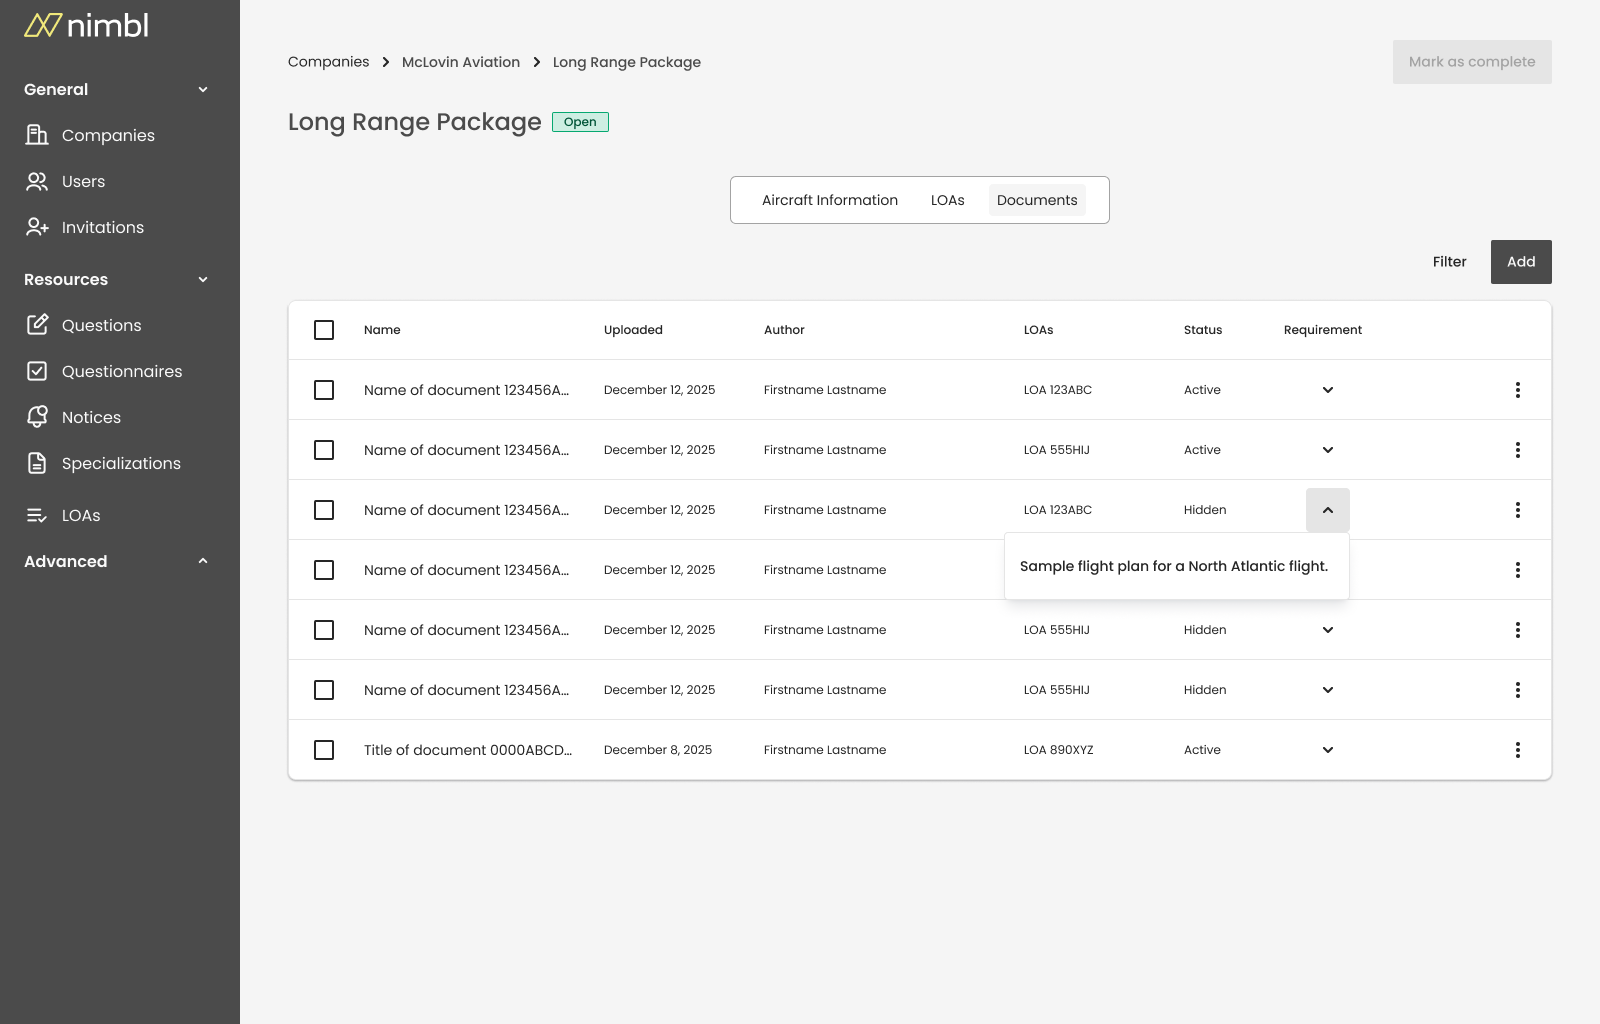
Task: Open the kebab menu for LOA 555HIJ Active row
Action: pos(1518,450)
